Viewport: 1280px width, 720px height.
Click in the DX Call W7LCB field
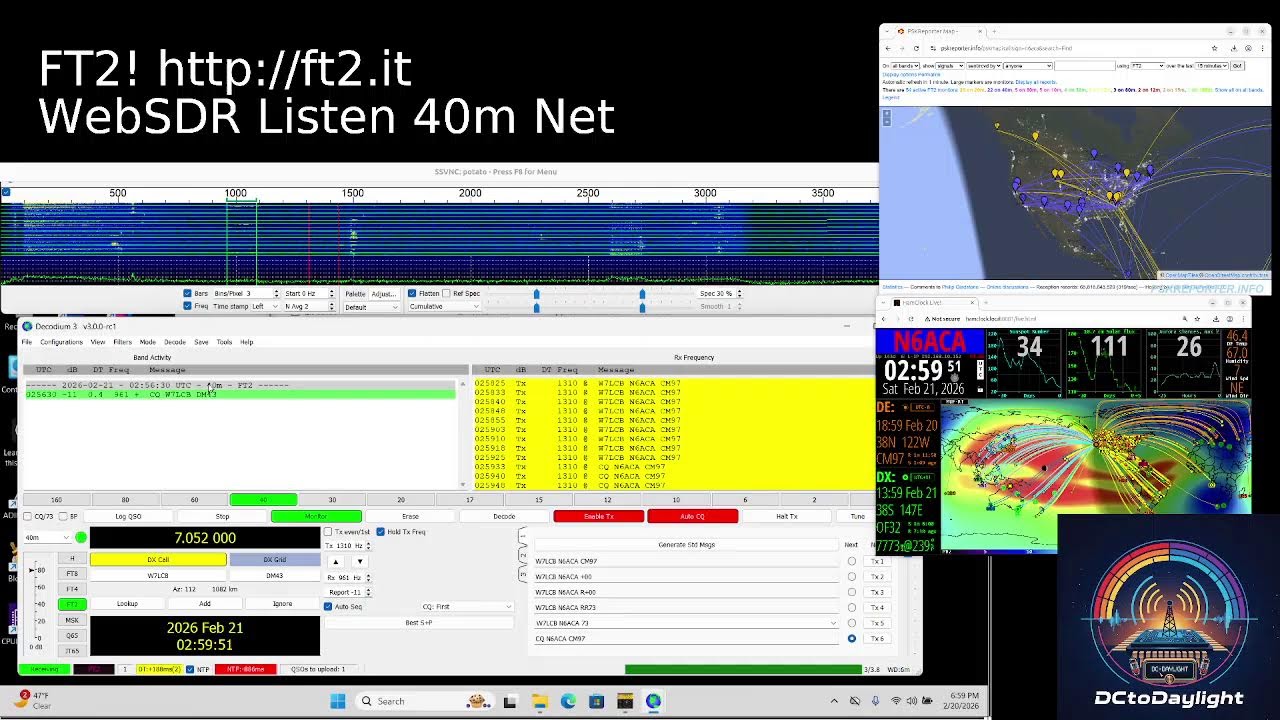coord(158,575)
